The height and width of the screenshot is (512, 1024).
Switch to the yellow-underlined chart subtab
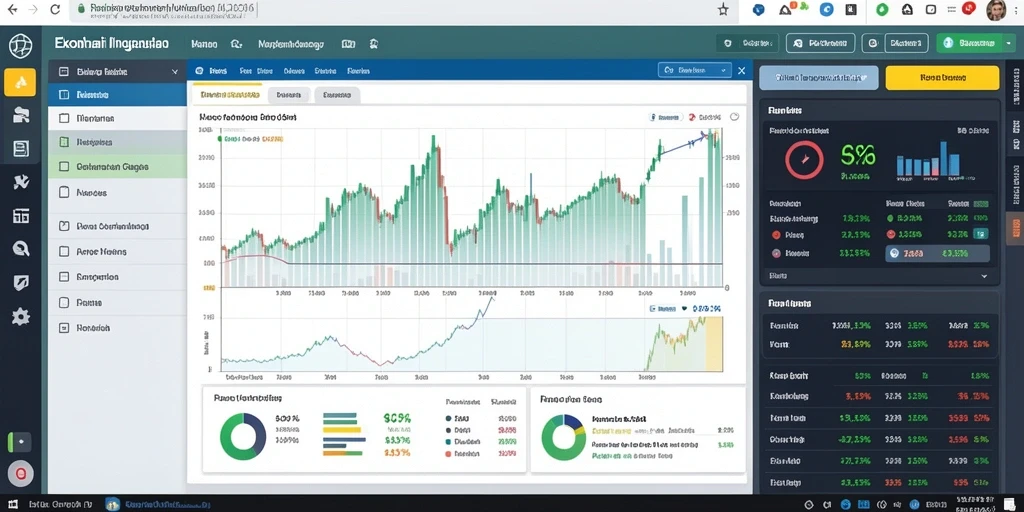coord(228,95)
